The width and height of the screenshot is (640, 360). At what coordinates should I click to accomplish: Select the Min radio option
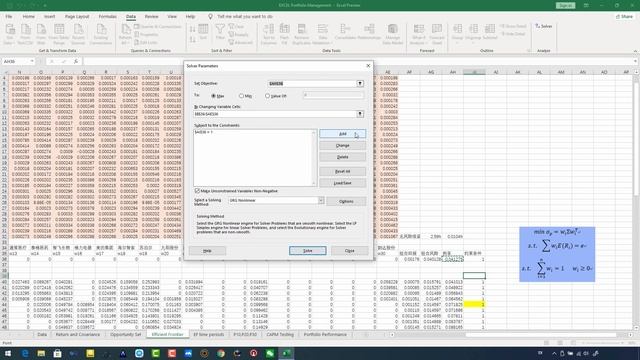click(241, 96)
